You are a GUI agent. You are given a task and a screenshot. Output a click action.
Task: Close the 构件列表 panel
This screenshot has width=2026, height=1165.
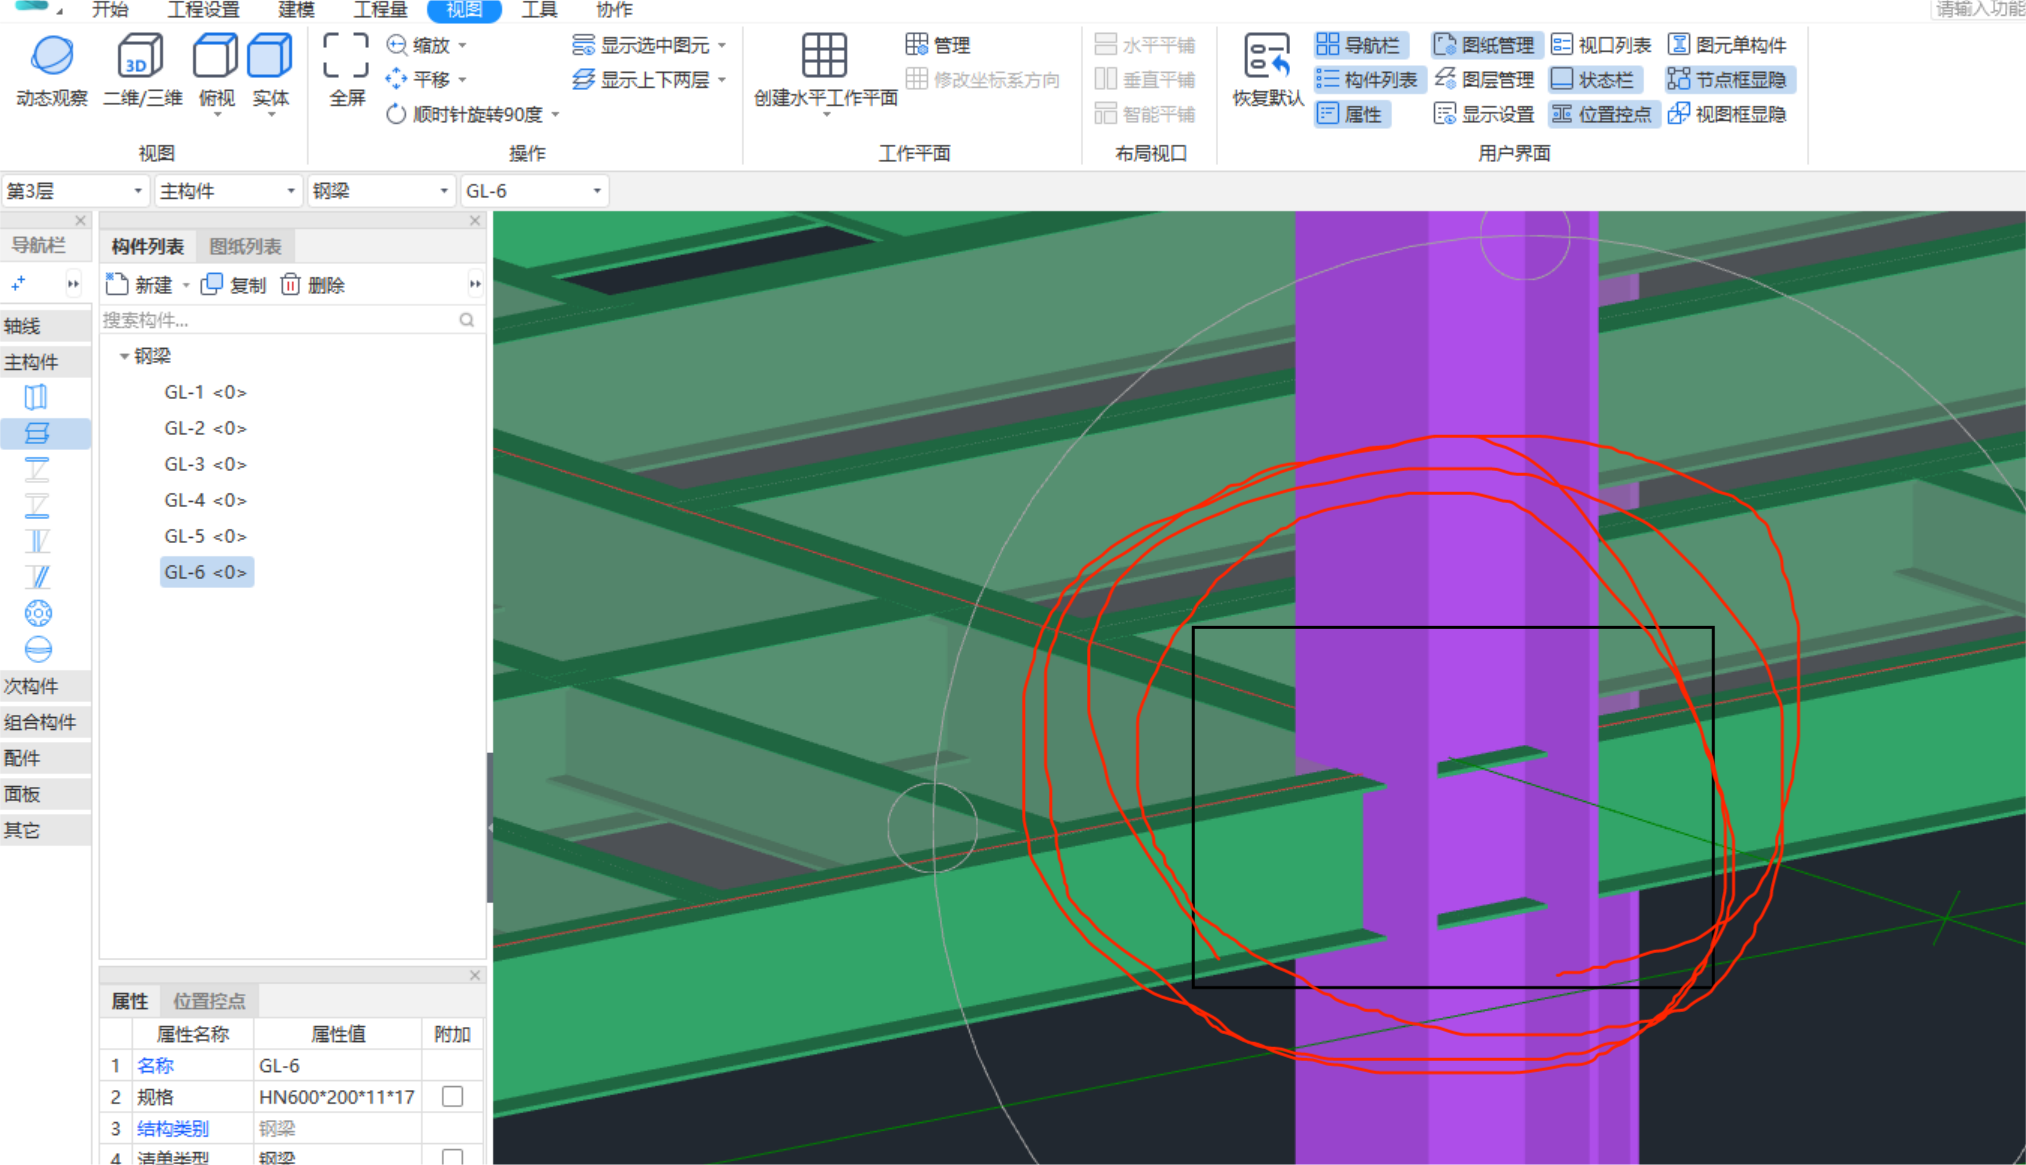pyautogui.click(x=475, y=220)
